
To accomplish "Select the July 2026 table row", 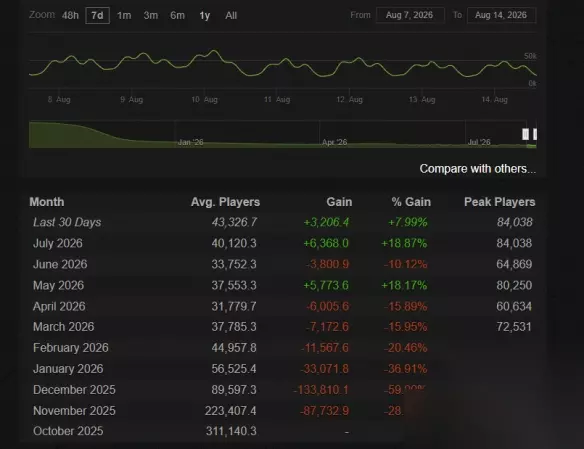I will pos(283,243).
